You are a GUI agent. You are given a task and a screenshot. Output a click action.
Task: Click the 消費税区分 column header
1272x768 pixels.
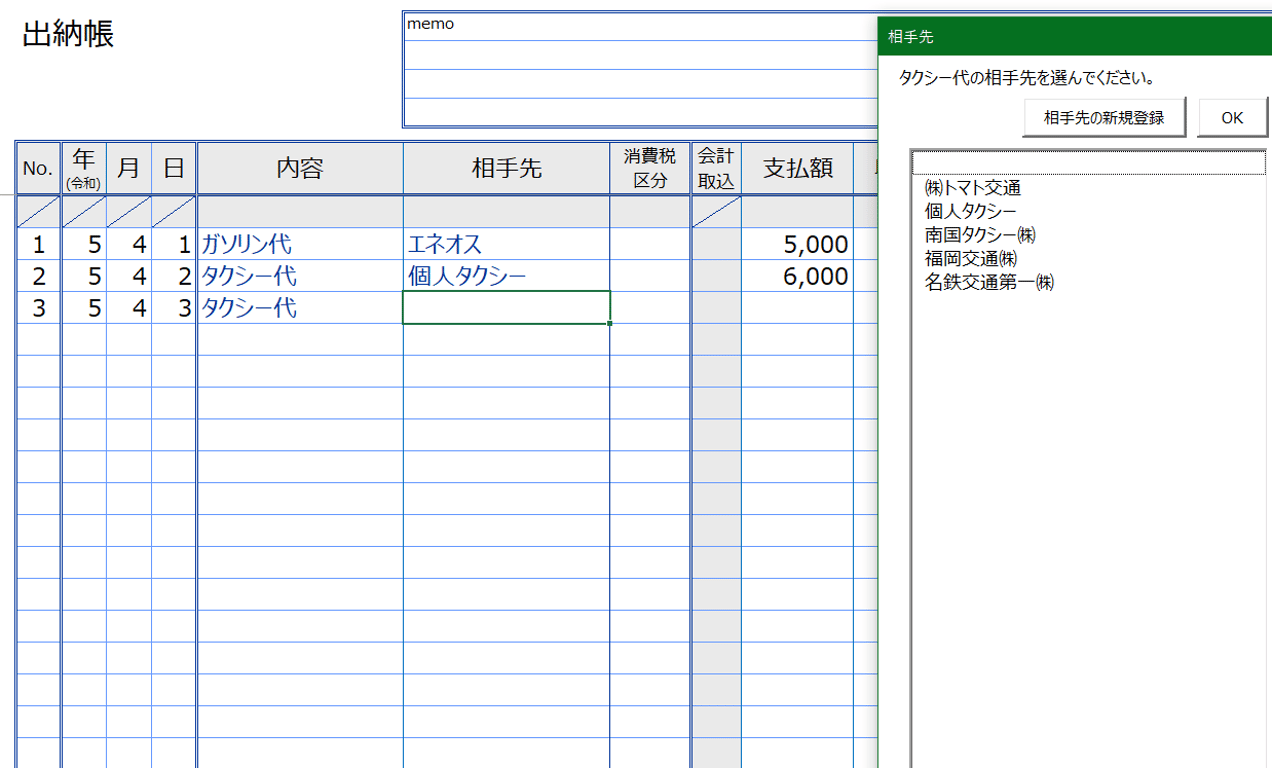648,167
